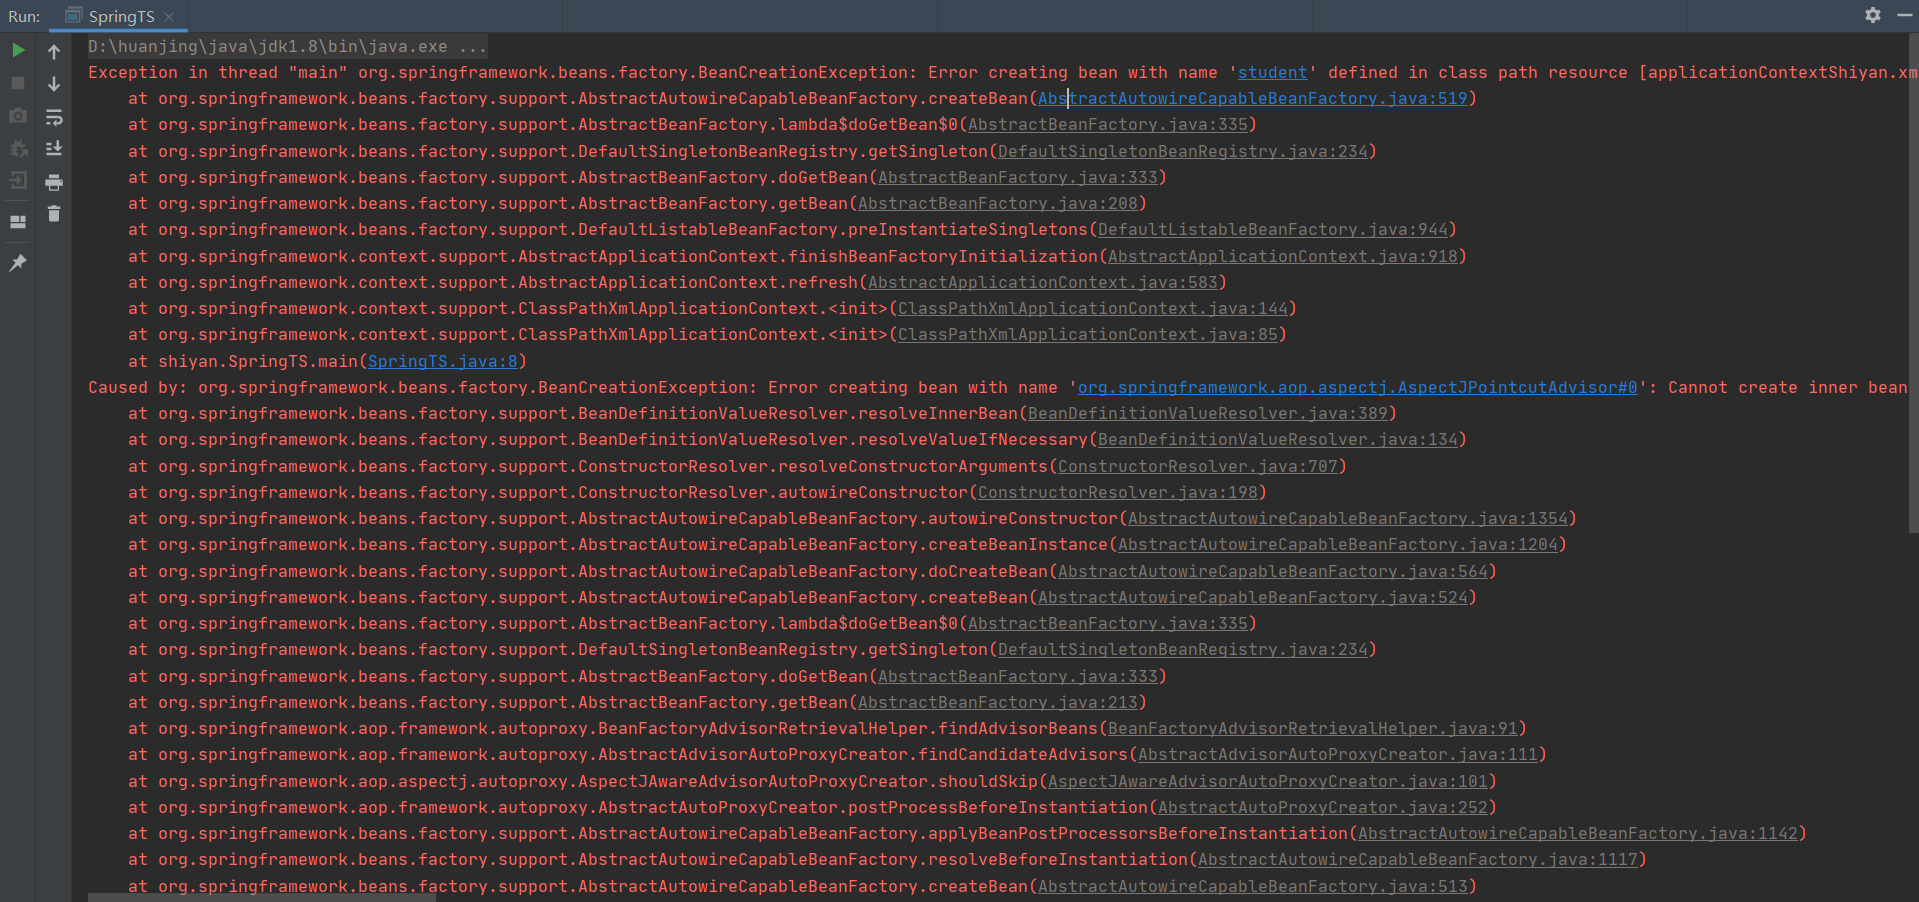1919x902 pixels.
Task: Print the console contents
Action: click(54, 182)
